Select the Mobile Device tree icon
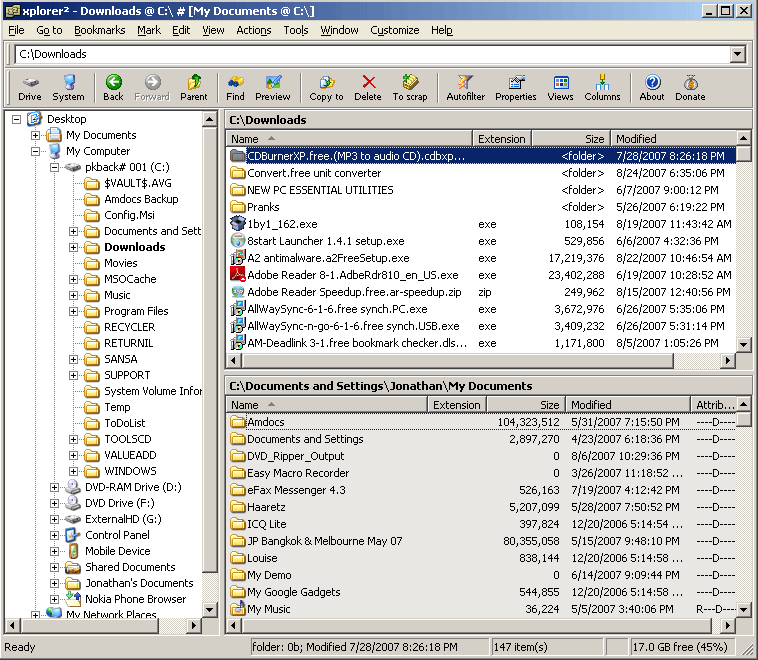The width and height of the screenshot is (758, 660). pos(73,551)
